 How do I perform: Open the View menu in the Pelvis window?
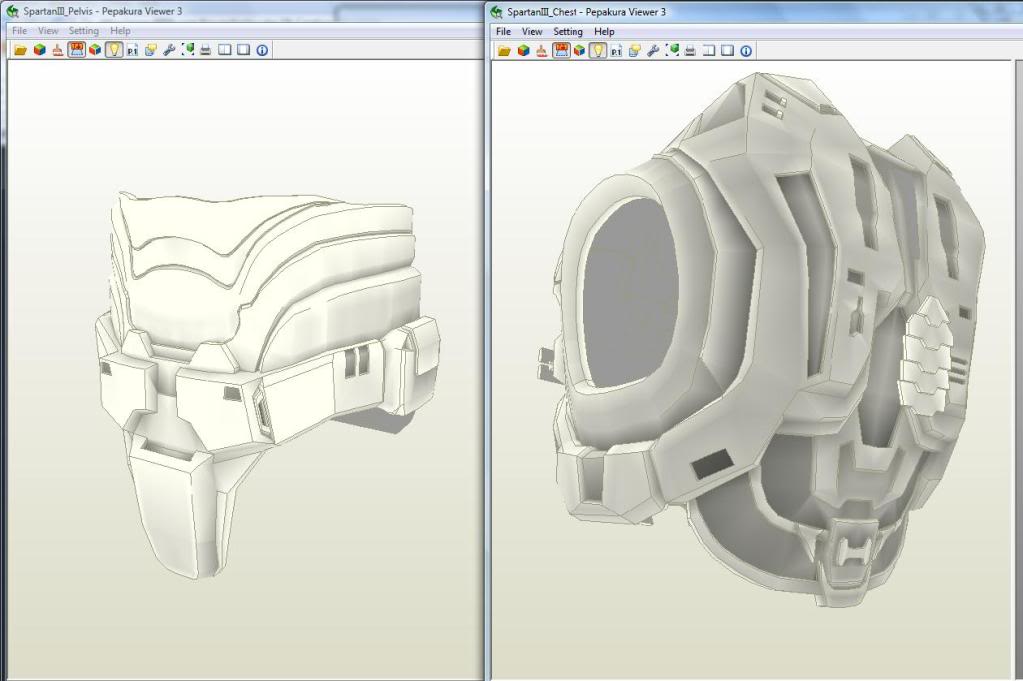coord(48,31)
